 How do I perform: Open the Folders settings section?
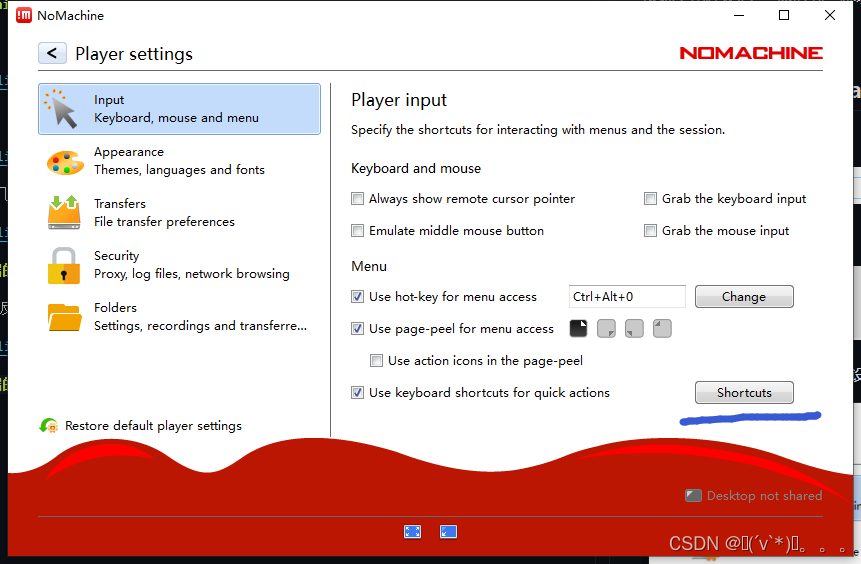pos(179,317)
